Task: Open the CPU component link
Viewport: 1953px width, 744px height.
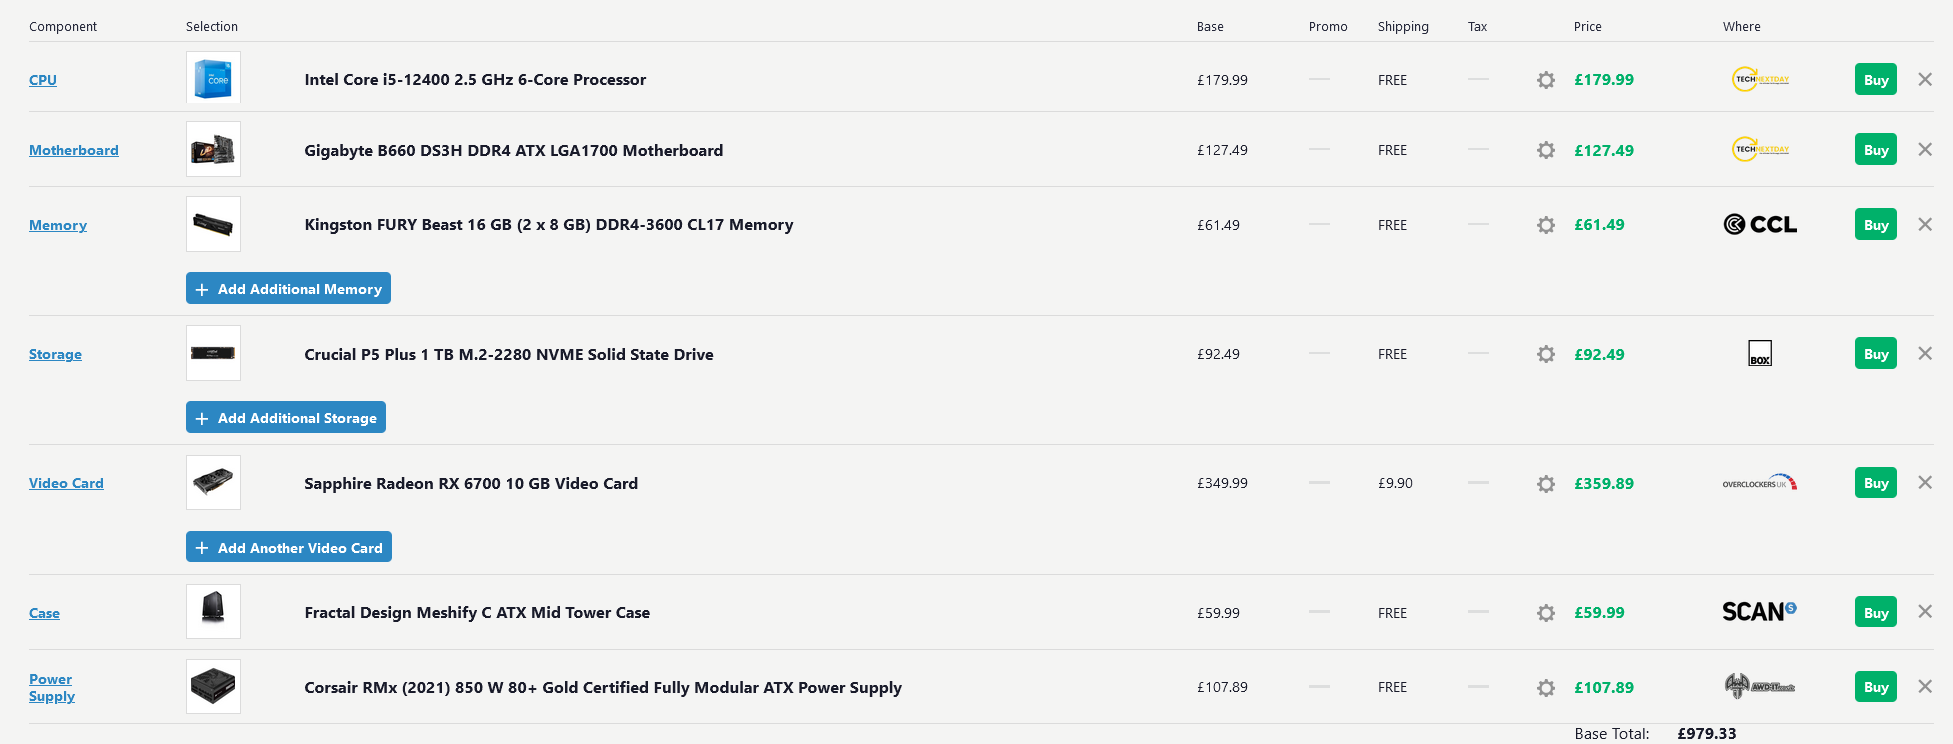Action: point(43,80)
